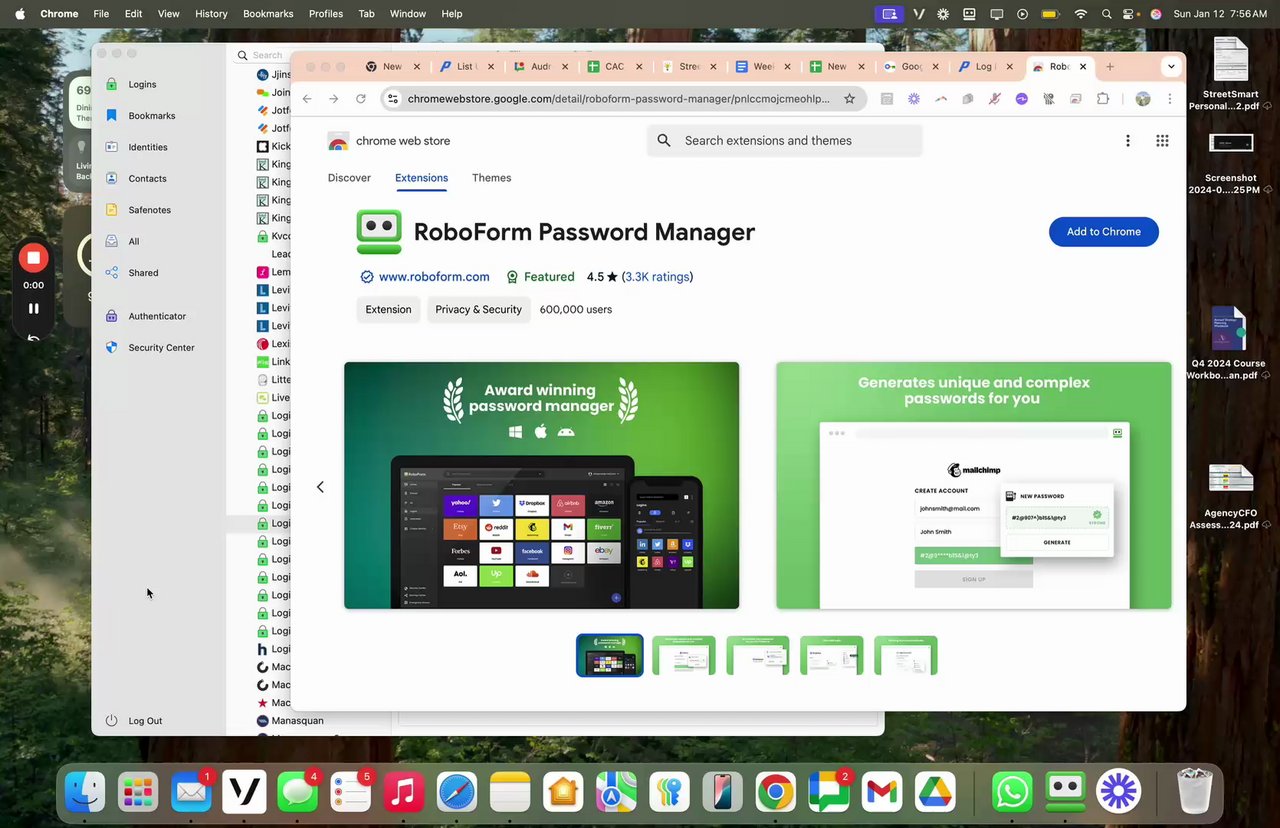
Task: Open Safari from the Dock
Action: [457, 792]
